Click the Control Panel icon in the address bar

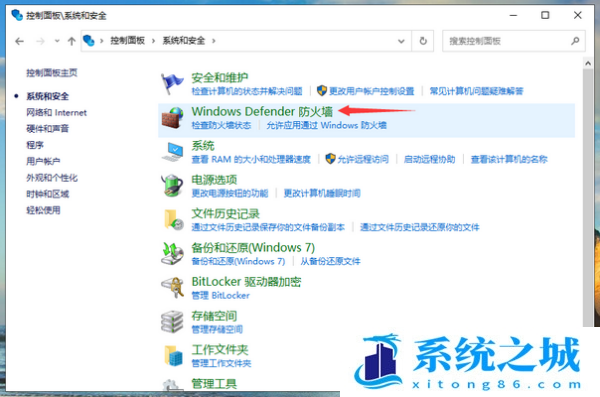(x=89, y=41)
